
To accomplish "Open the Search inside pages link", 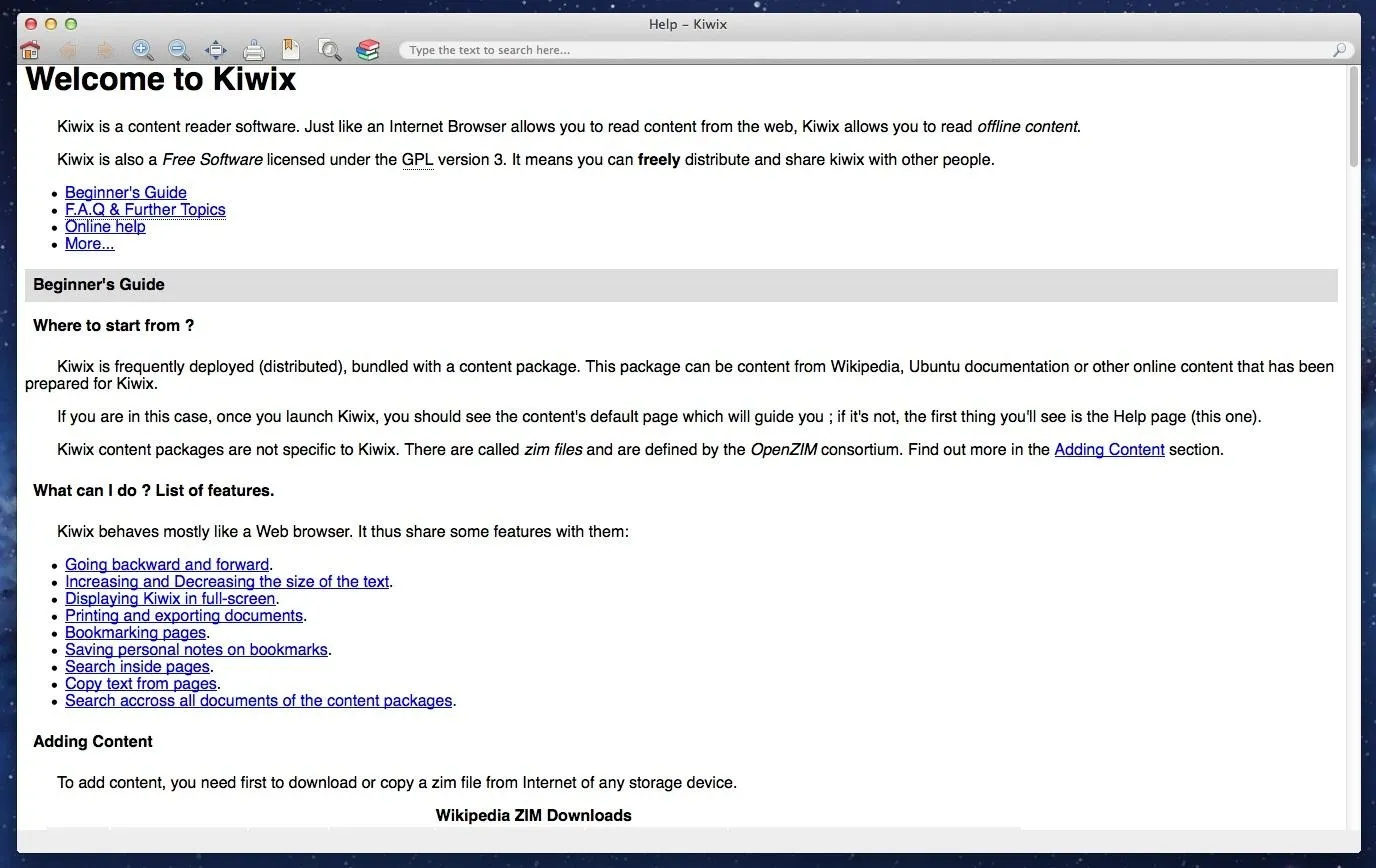I will (137, 666).
